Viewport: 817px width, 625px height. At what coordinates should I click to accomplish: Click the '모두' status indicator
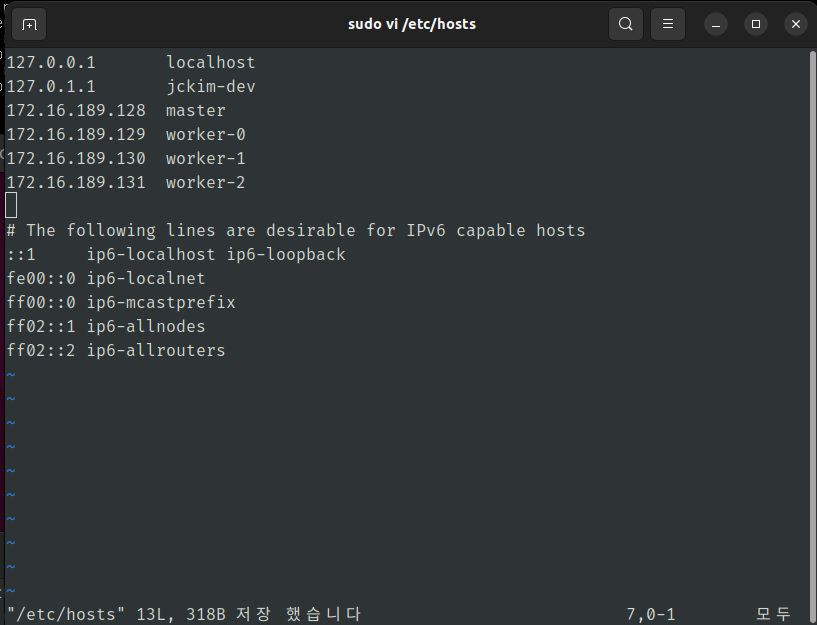pos(773,614)
